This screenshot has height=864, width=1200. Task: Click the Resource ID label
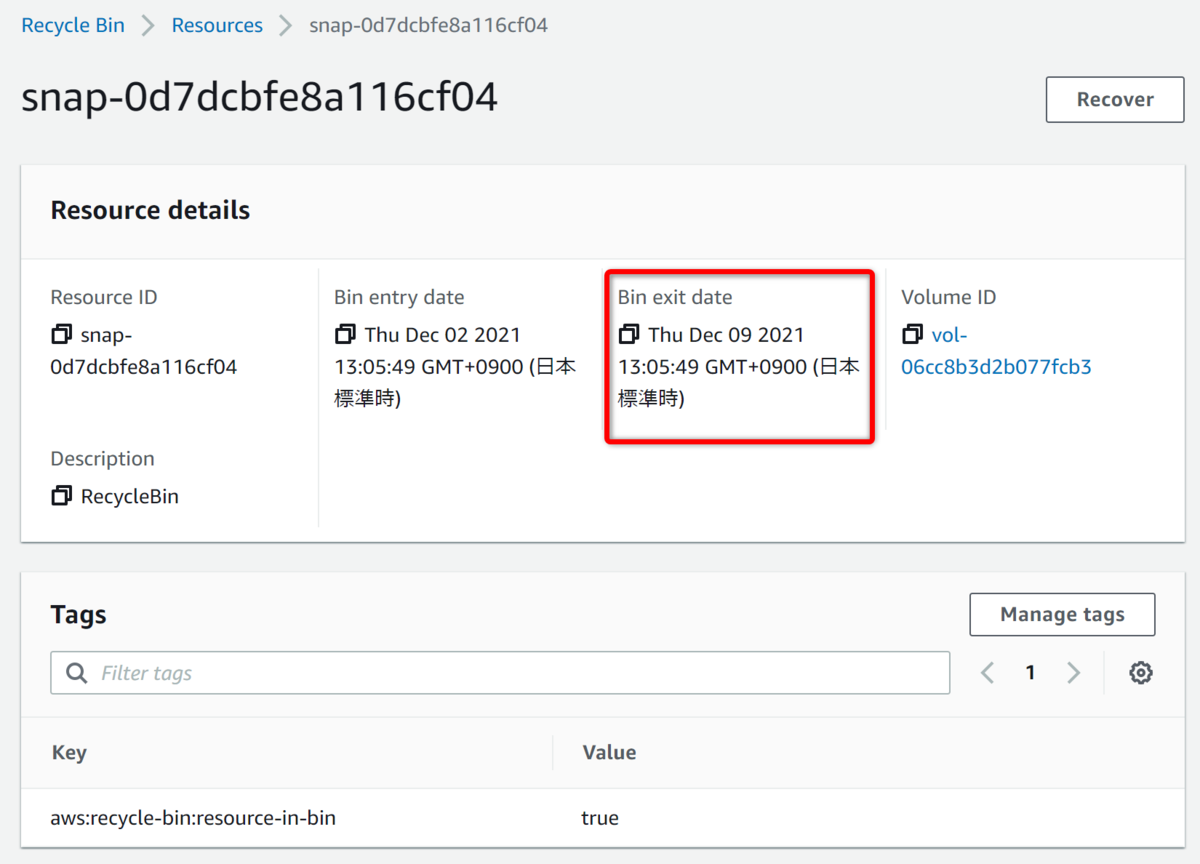pos(104,297)
